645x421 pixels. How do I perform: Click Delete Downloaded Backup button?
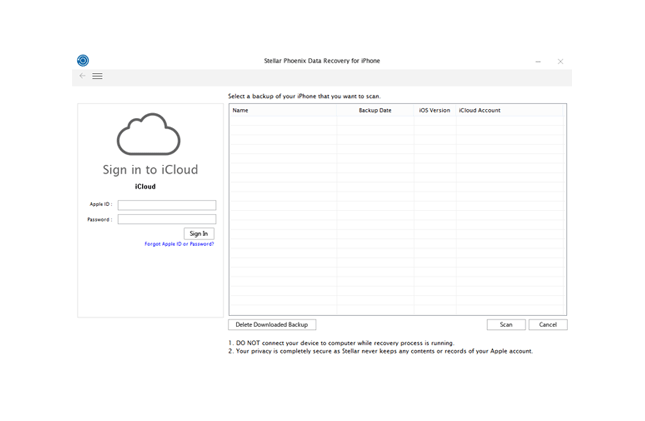(x=272, y=325)
